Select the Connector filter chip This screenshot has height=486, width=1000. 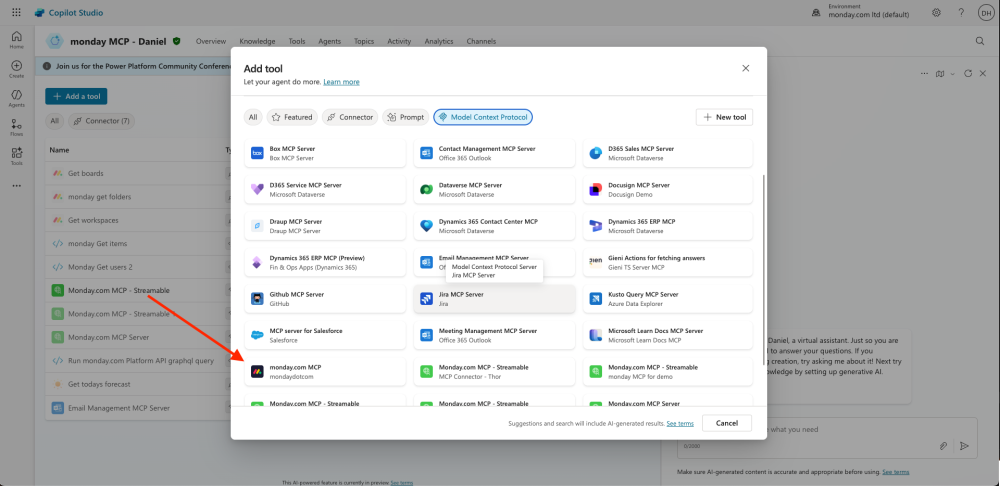click(350, 117)
